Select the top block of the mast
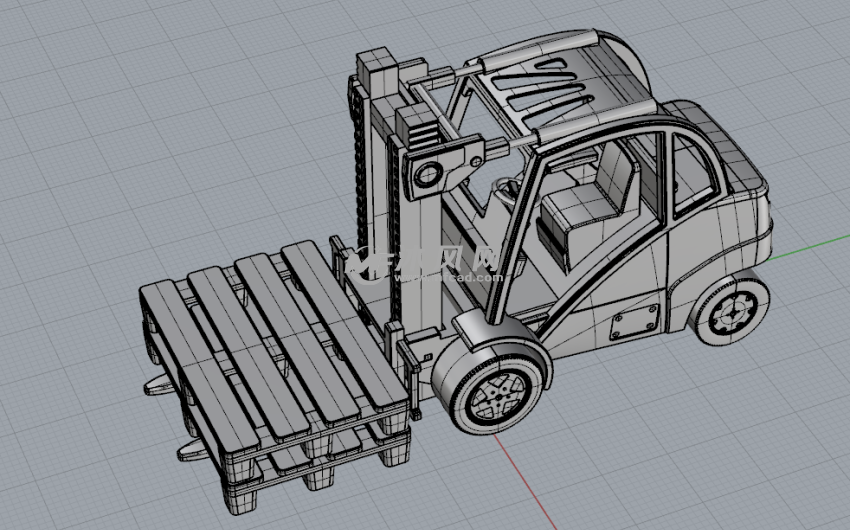 (377, 68)
